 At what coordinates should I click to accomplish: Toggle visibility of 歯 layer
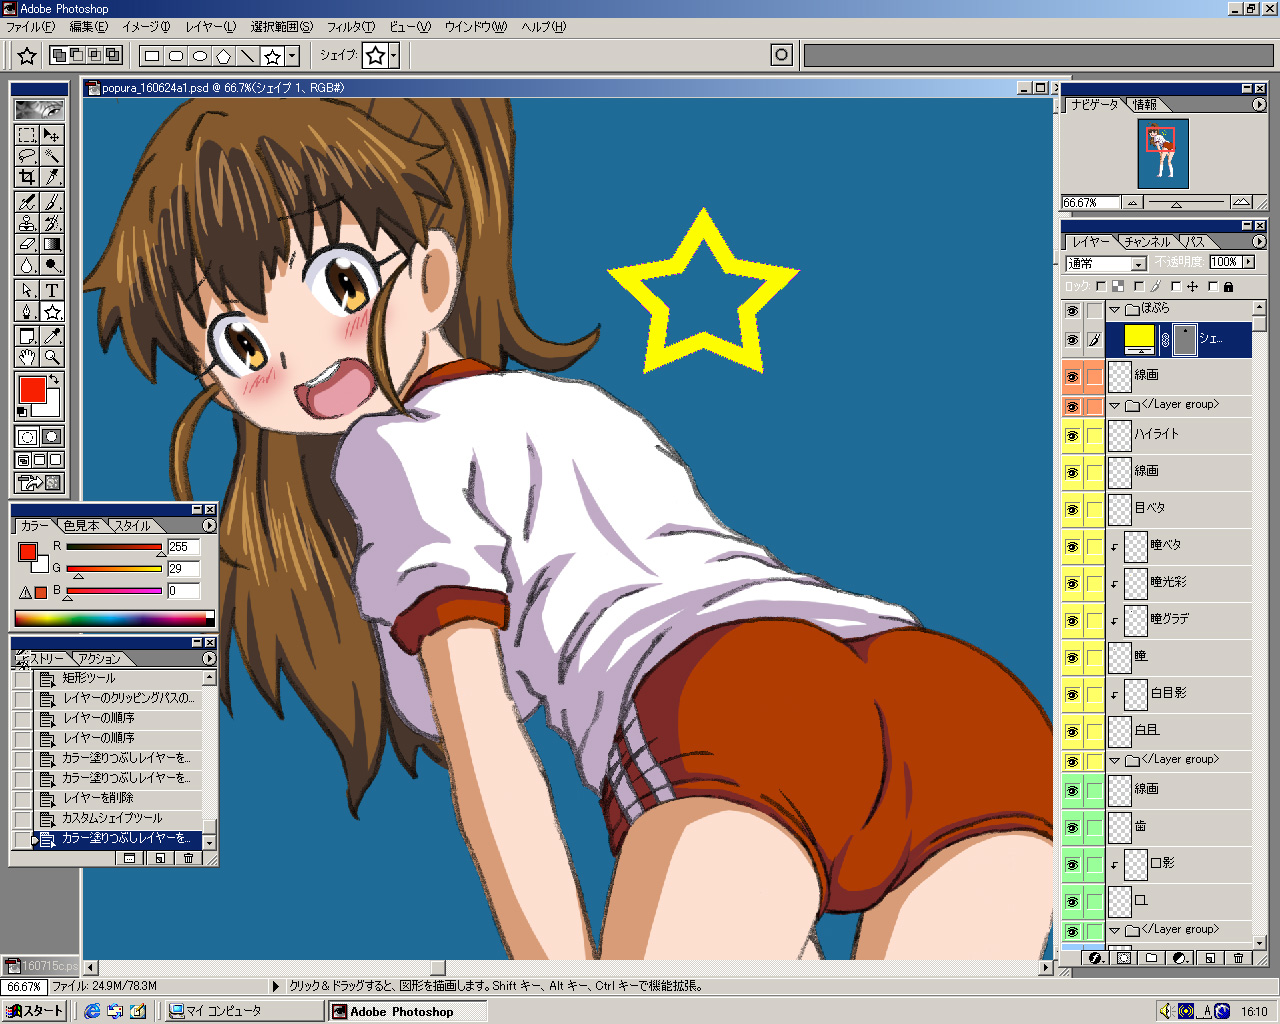click(1072, 828)
